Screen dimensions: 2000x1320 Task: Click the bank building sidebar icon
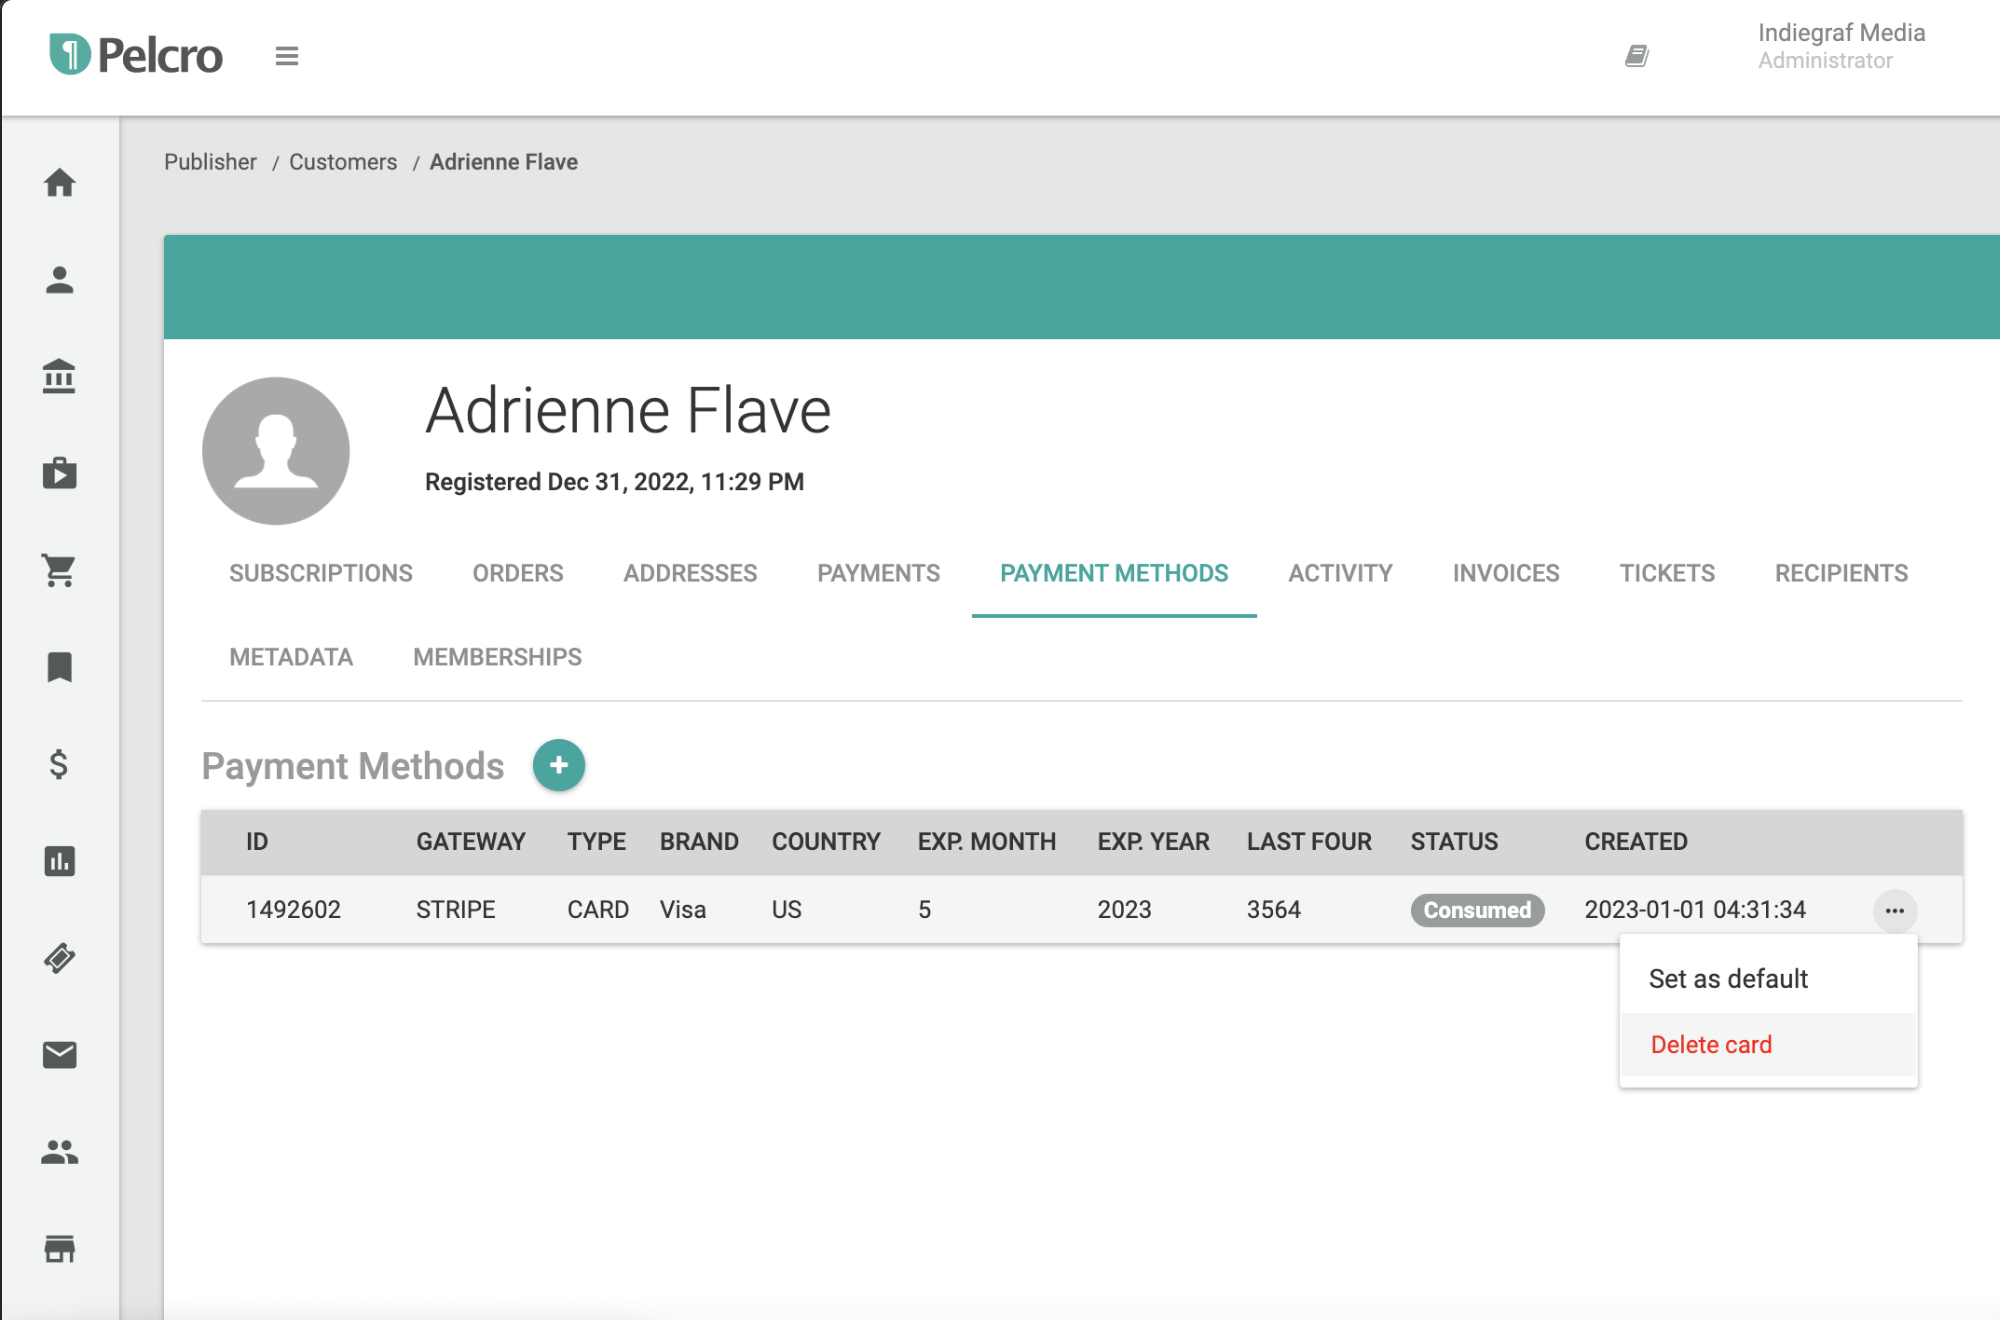(x=60, y=377)
